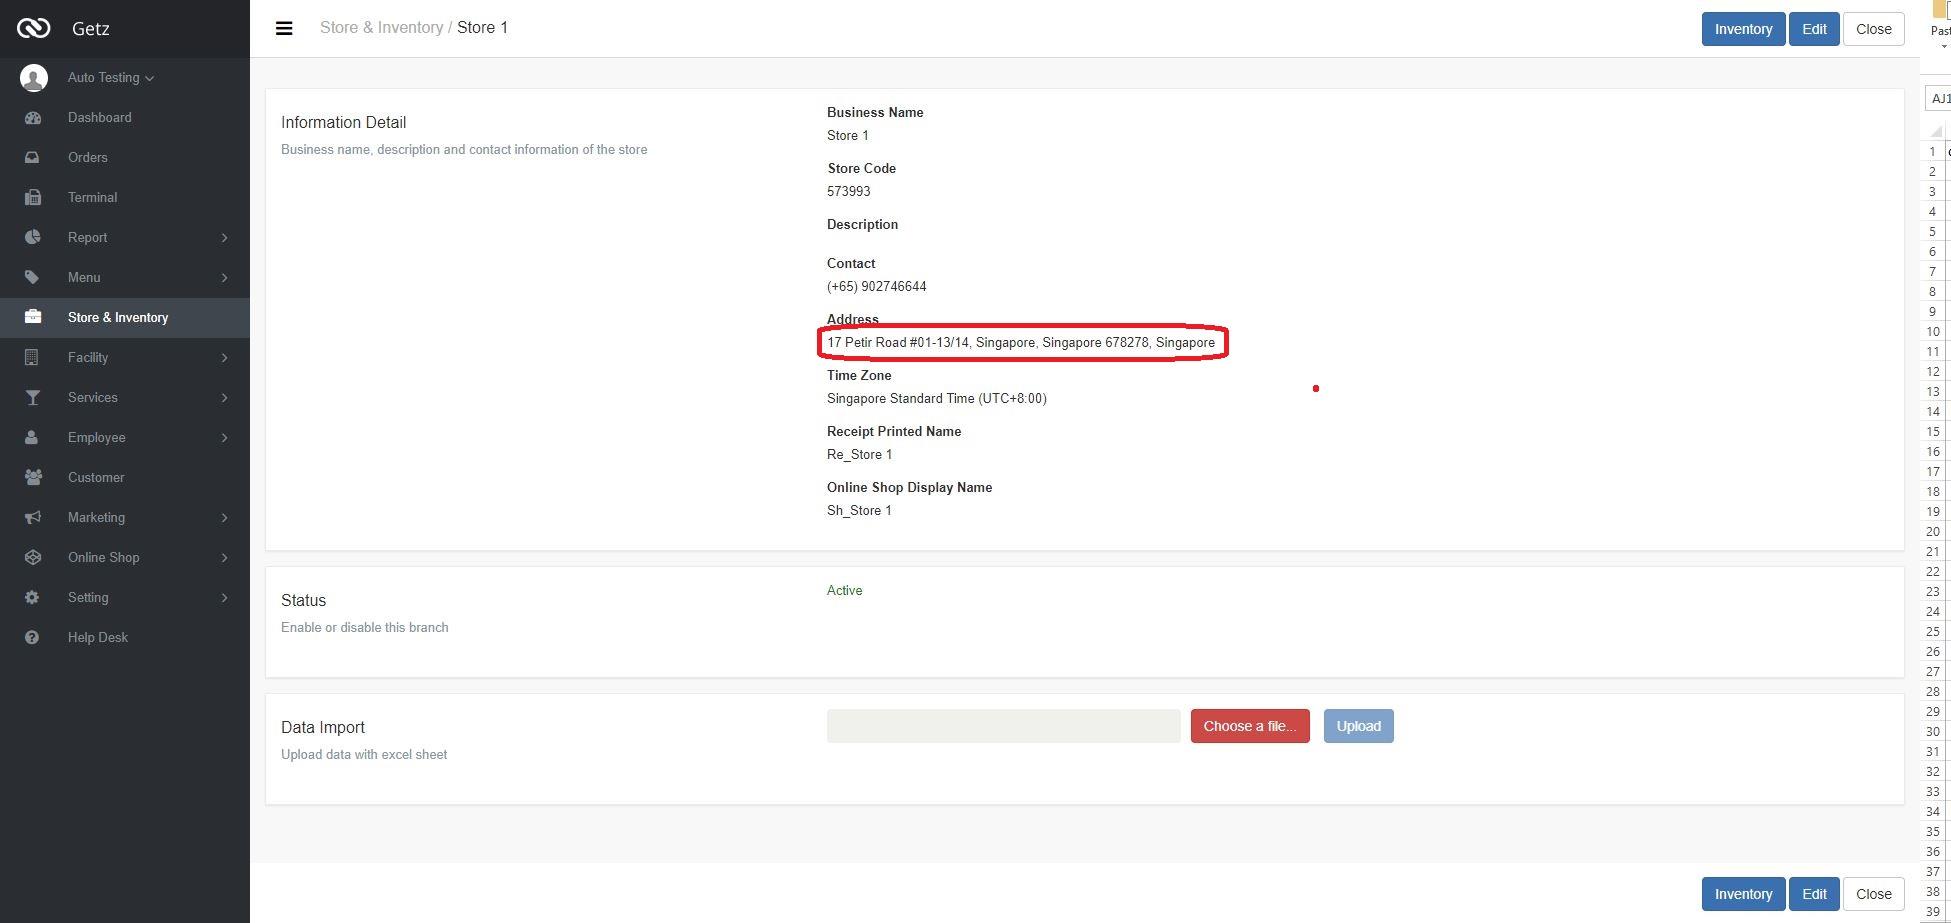This screenshot has width=1951, height=923.
Task: Expand the Menu section arrow
Action: (x=224, y=278)
